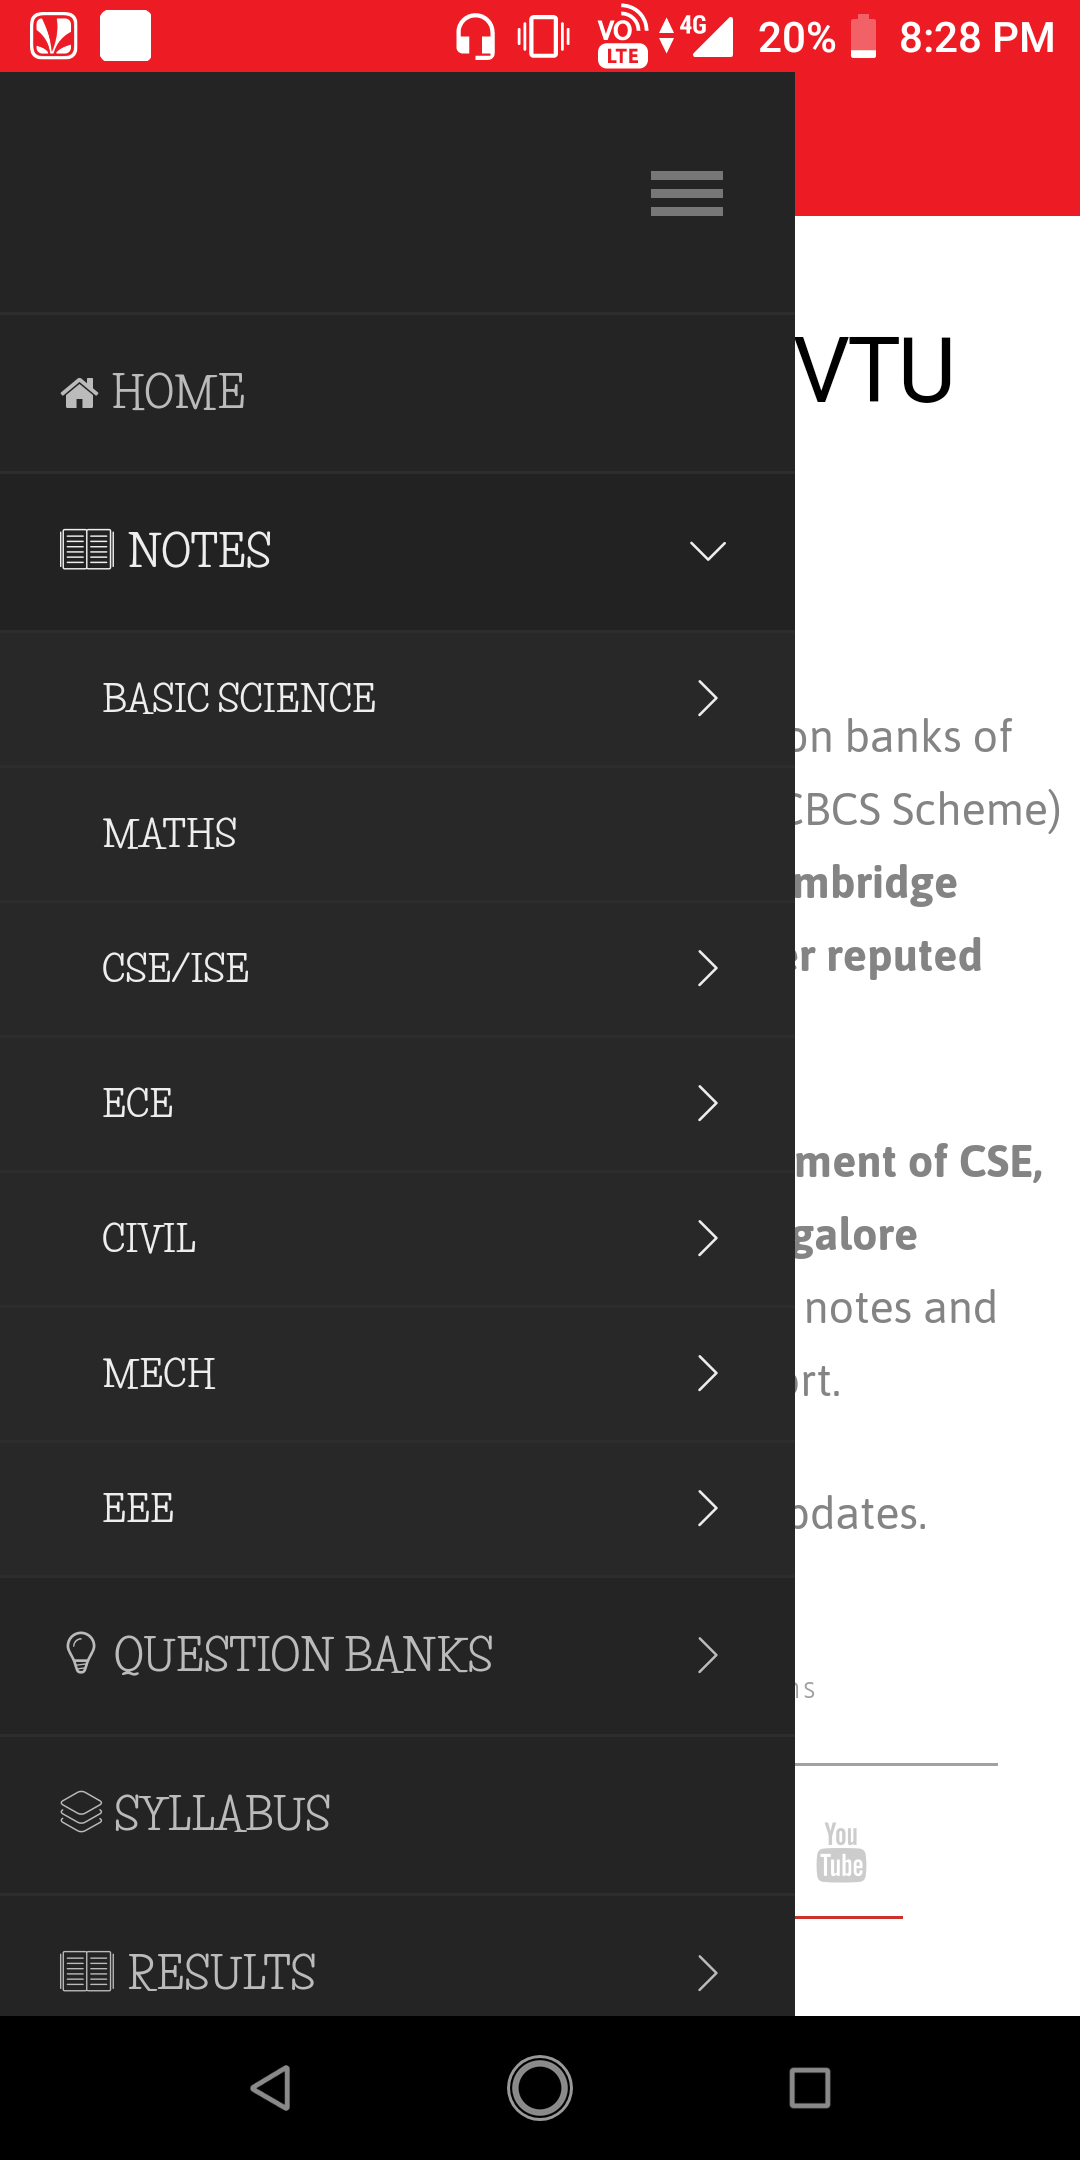Tap the Android recent apps square
The width and height of the screenshot is (1080, 2160).
click(809, 2088)
